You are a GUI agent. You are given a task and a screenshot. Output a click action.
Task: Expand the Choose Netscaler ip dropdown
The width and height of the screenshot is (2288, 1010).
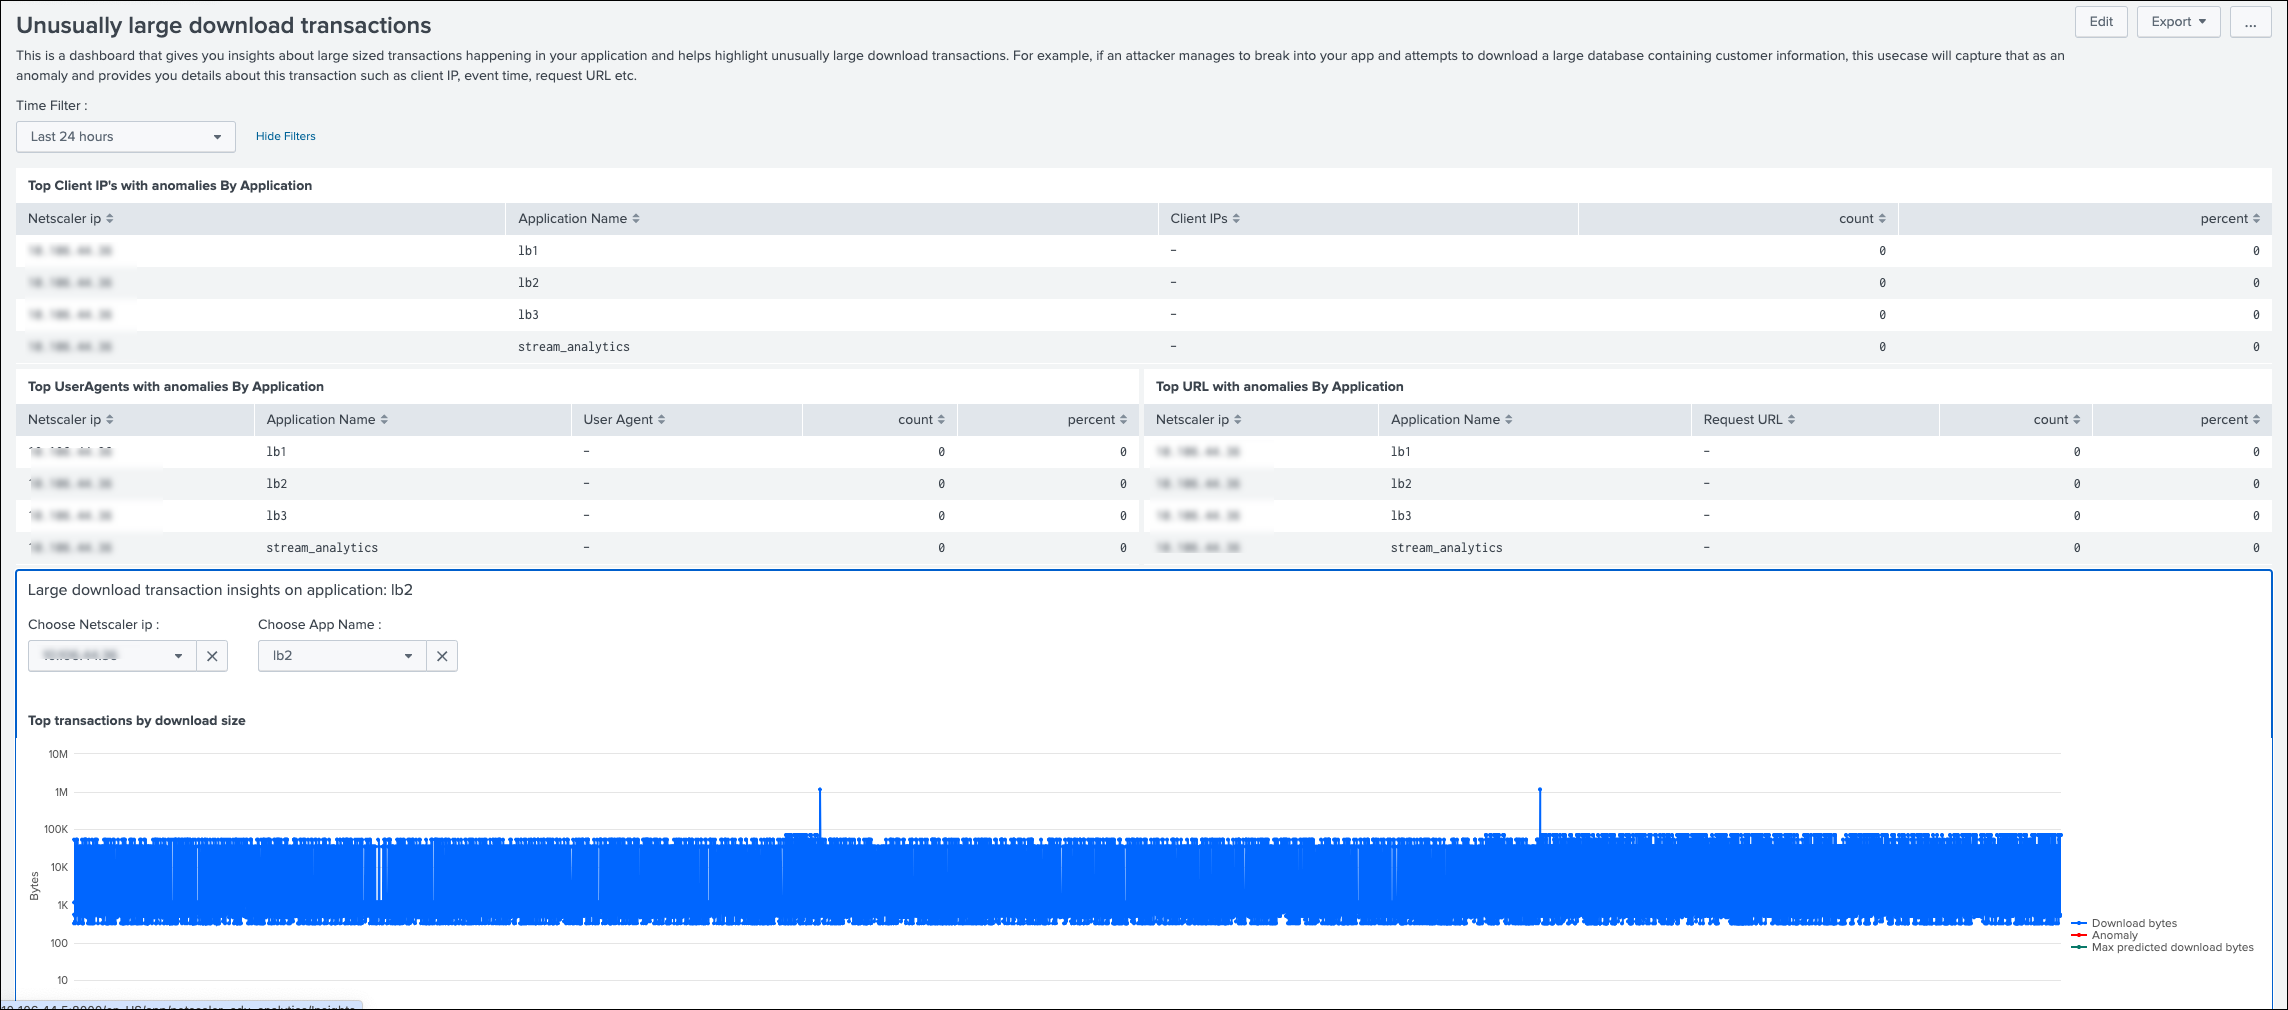pyautogui.click(x=112, y=656)
